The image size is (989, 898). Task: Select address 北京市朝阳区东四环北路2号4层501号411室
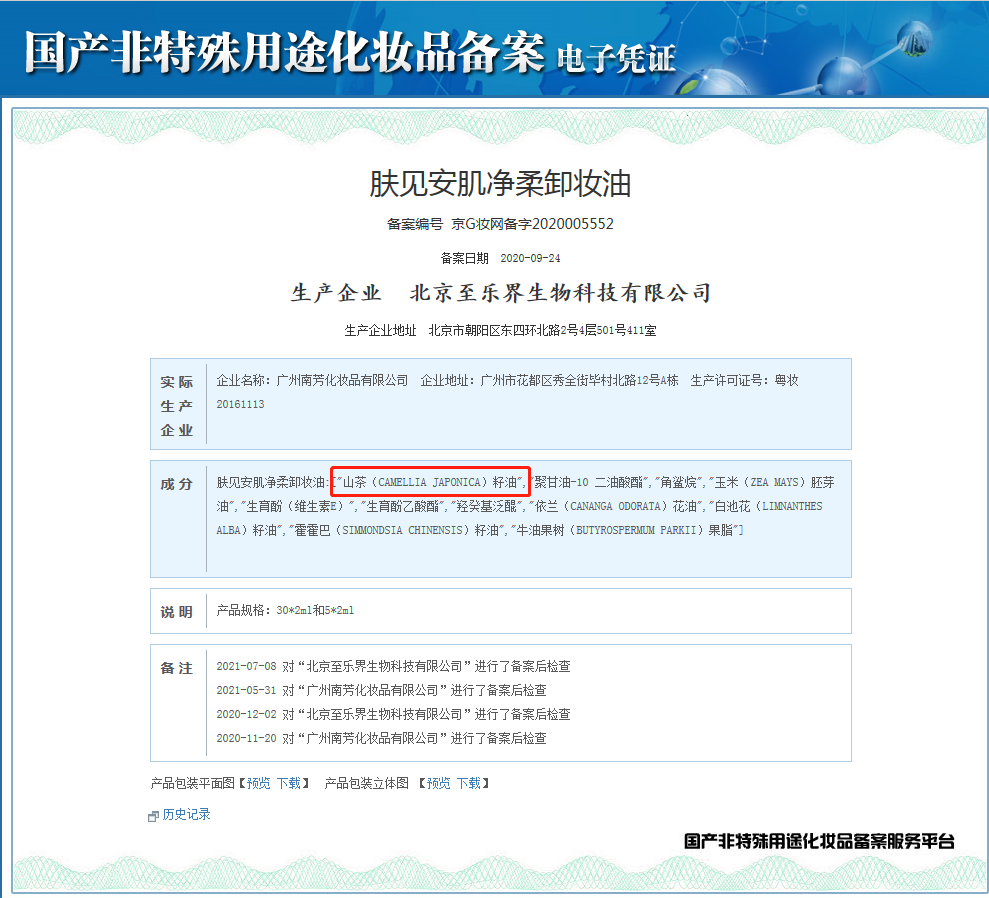tap(542, 330)
